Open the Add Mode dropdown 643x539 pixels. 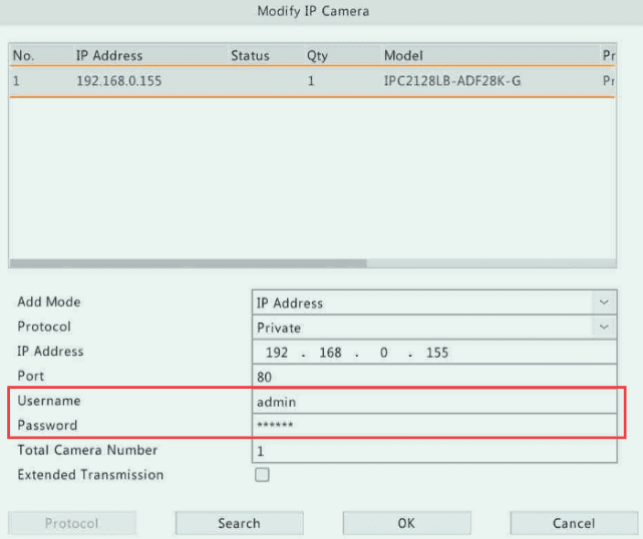[x=433, y=302]
